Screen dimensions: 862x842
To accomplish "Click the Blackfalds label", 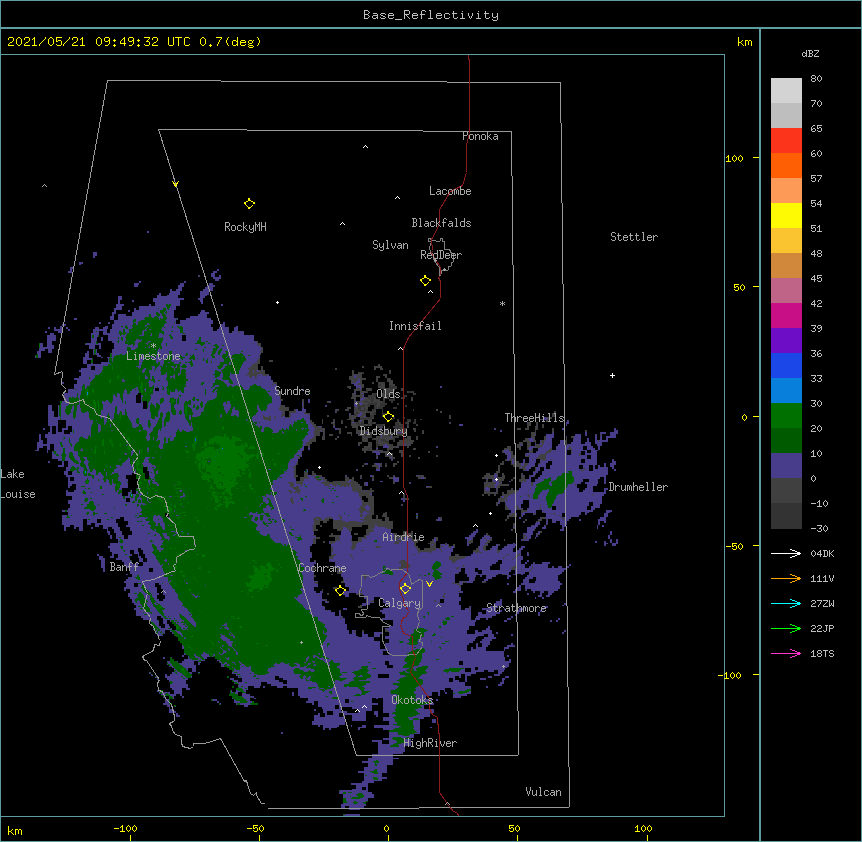I will (441, 223).
